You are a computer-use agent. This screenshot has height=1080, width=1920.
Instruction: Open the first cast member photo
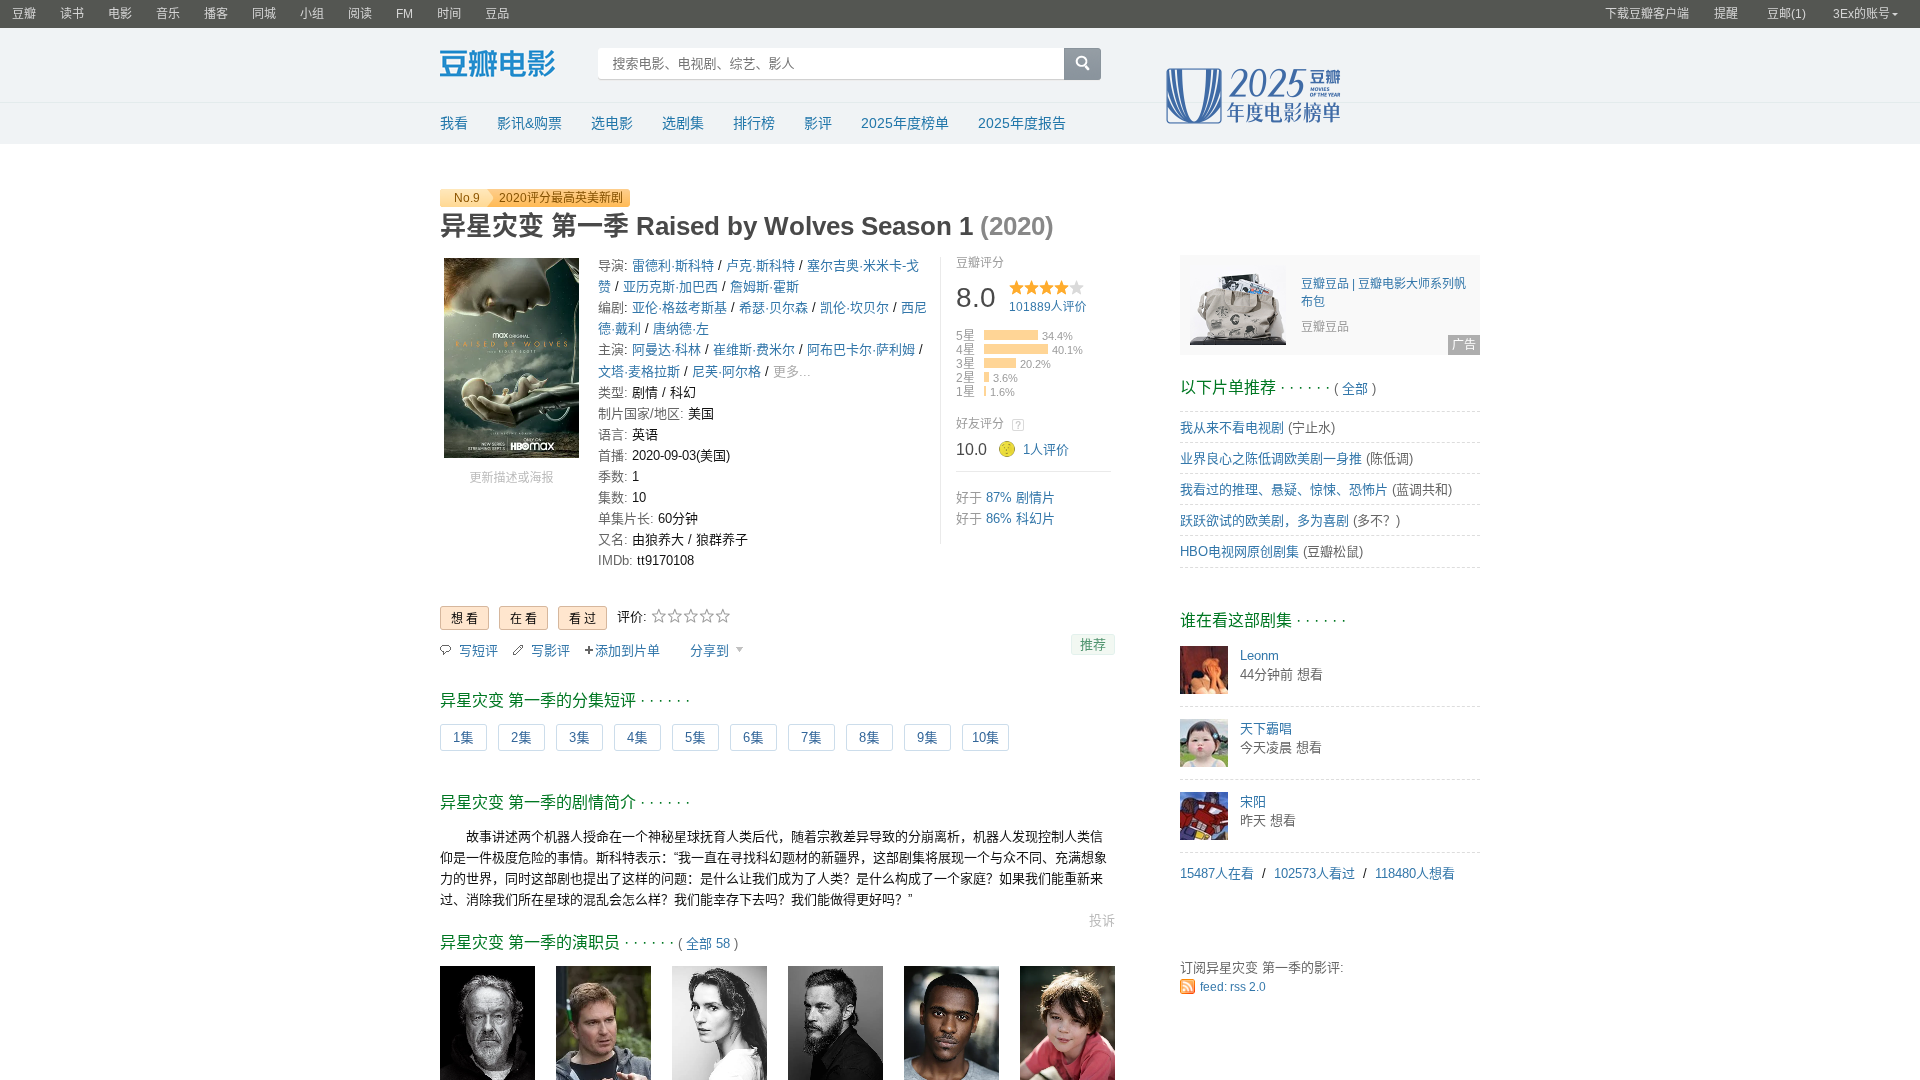point(487,1023)
